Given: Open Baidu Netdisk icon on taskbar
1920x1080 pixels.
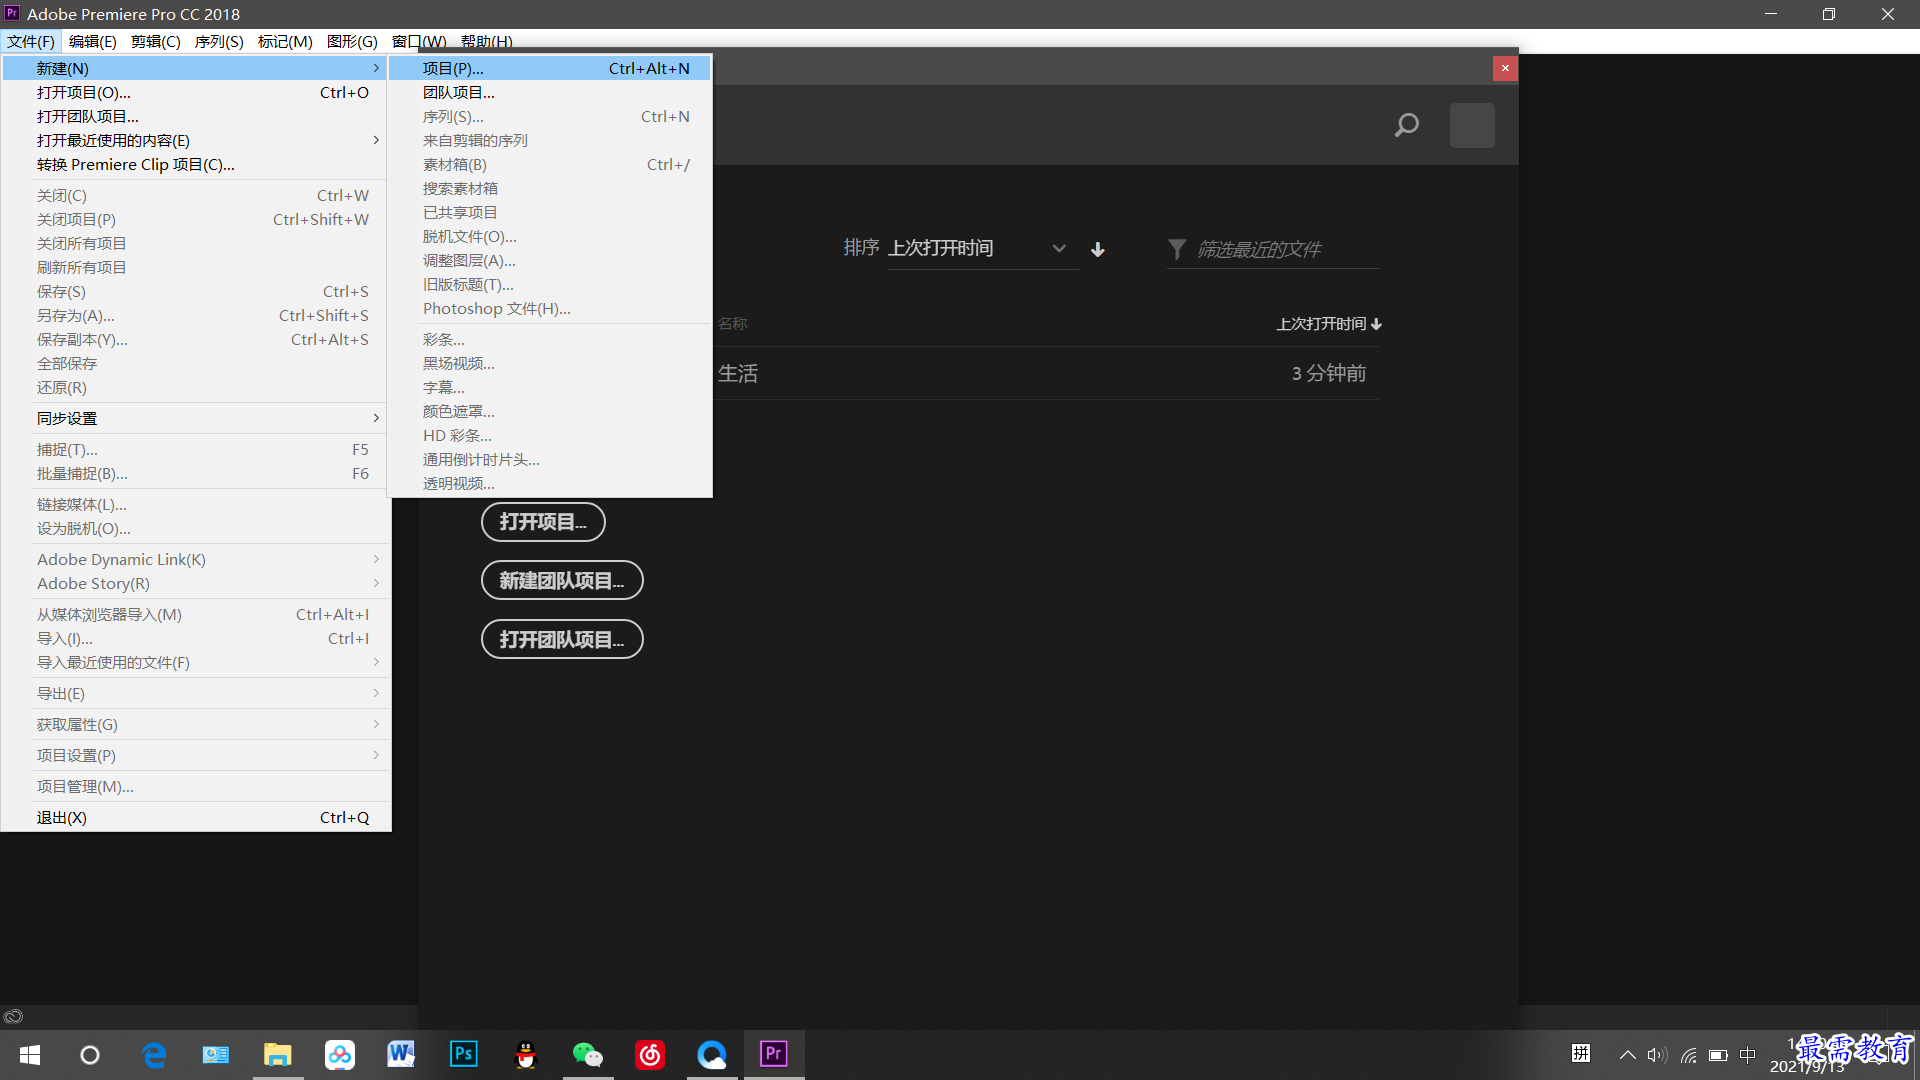Looking at the screenshot, I should pyautogui.click(x=340, y=1054).
